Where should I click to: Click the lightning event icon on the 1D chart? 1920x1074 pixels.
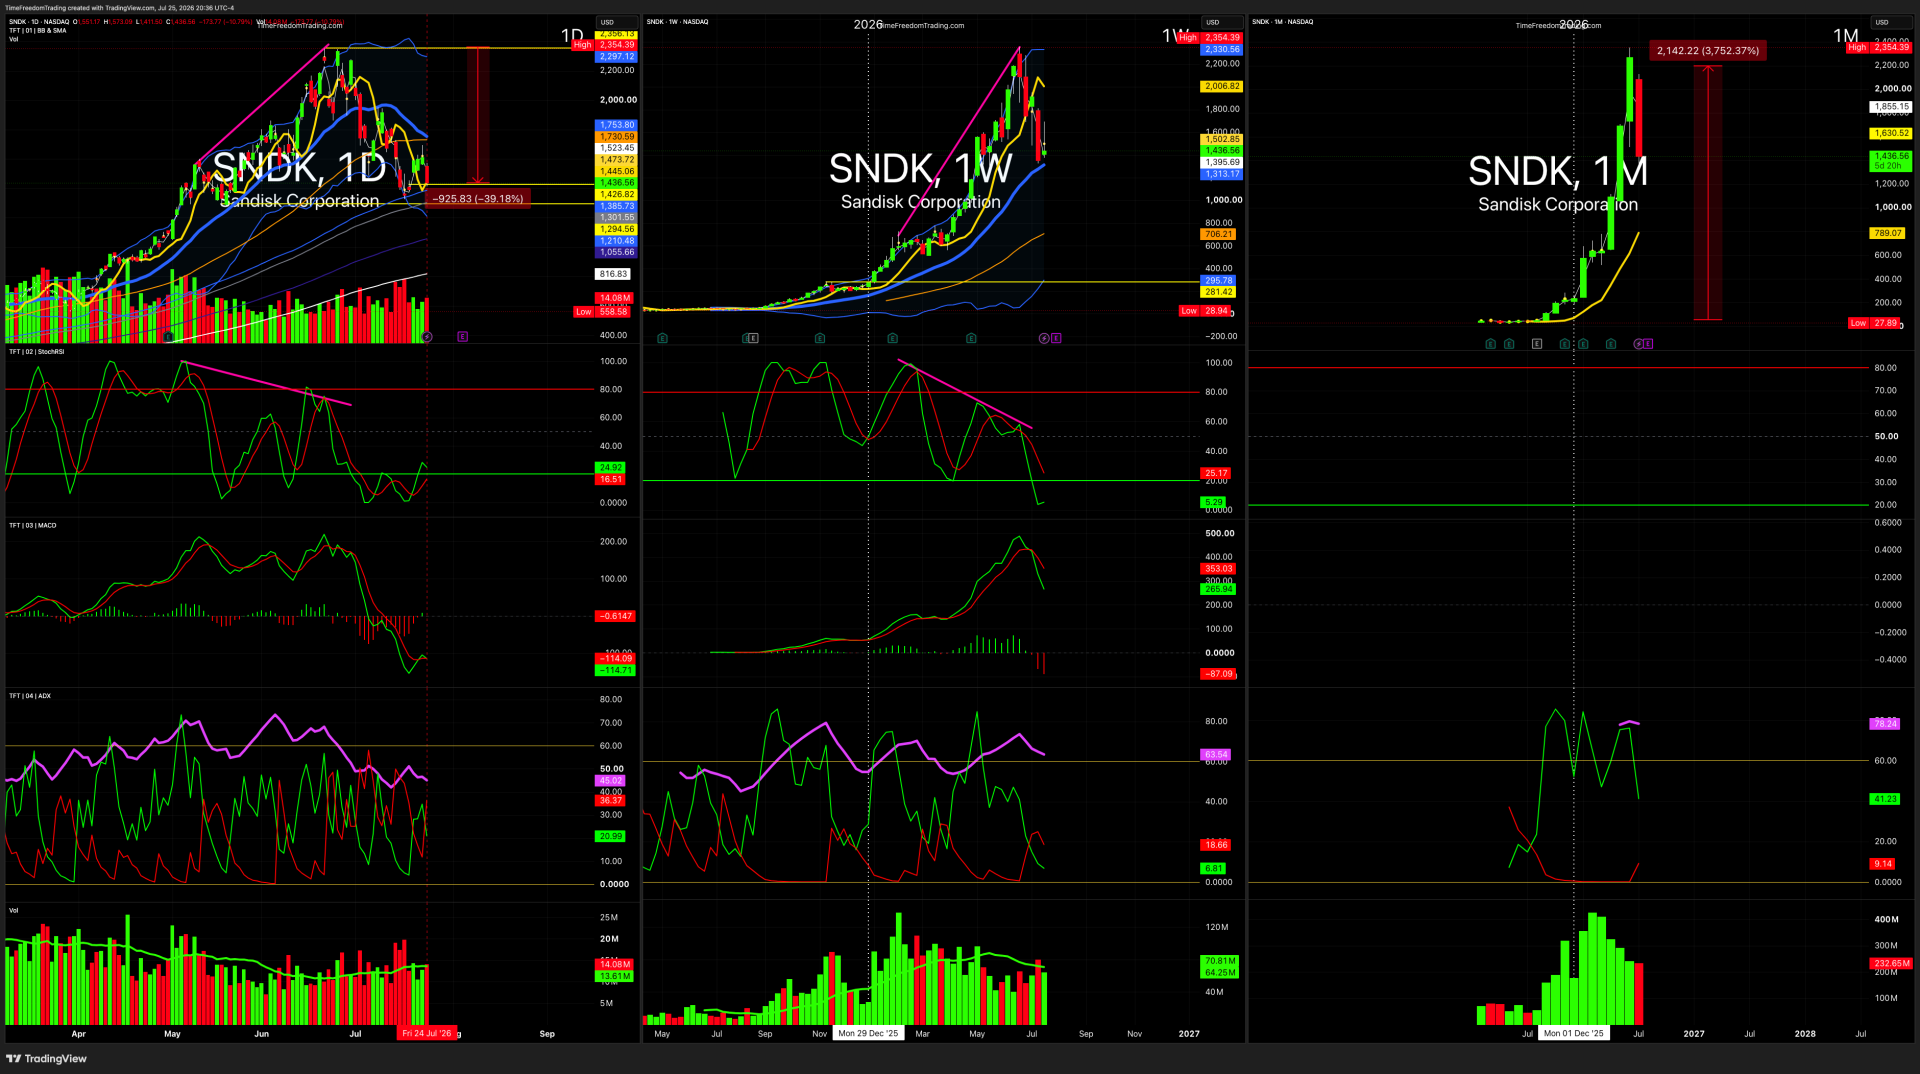[427, 337]
